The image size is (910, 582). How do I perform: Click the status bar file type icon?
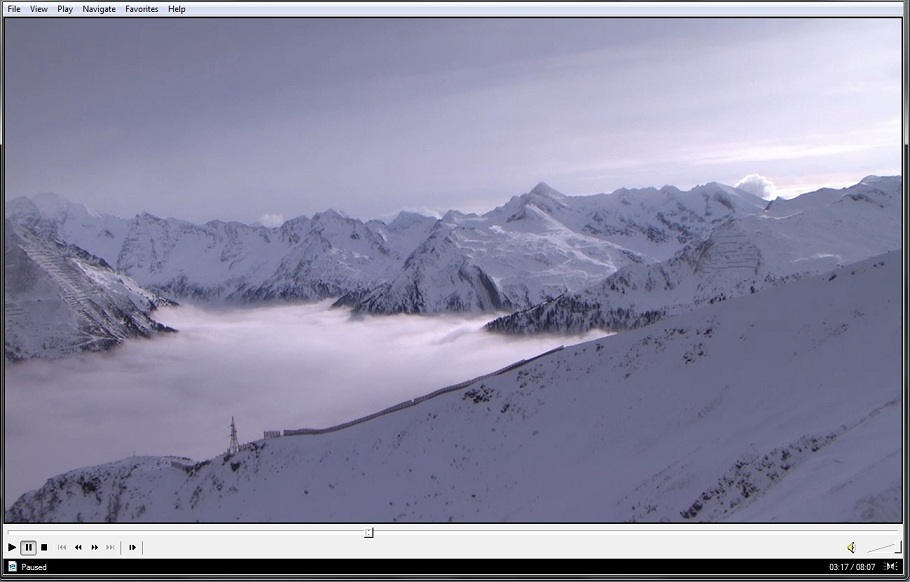[12, 567]
